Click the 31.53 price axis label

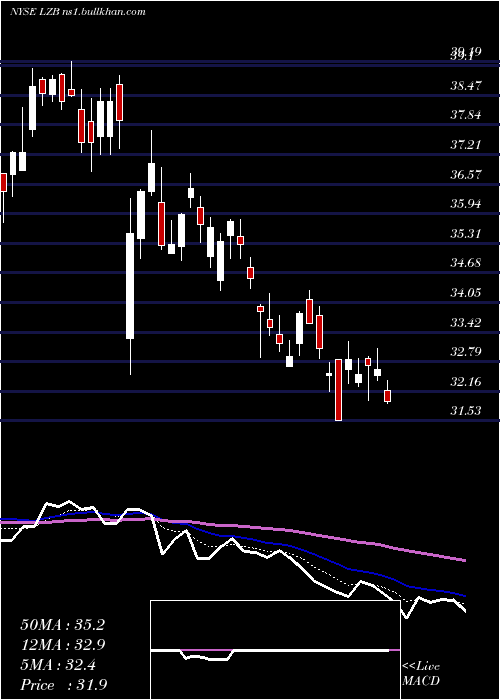(x=466, y=411)
